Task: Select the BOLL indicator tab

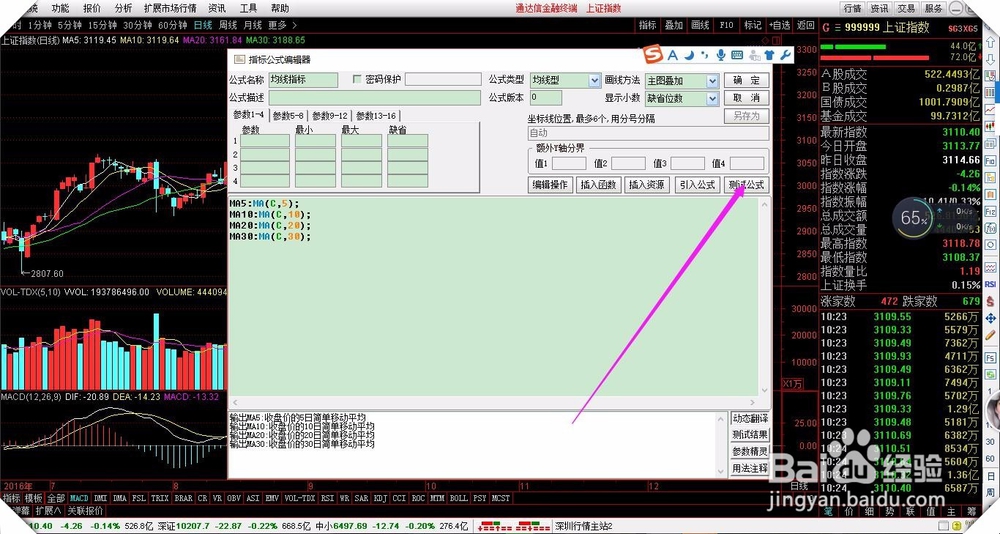Action: tap(458, 498)
